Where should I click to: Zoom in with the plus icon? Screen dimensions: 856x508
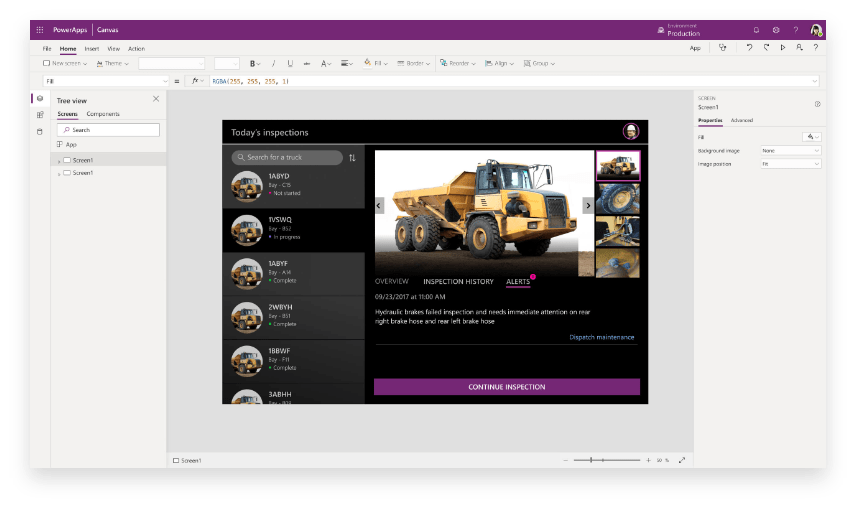[x=648, y=461]
